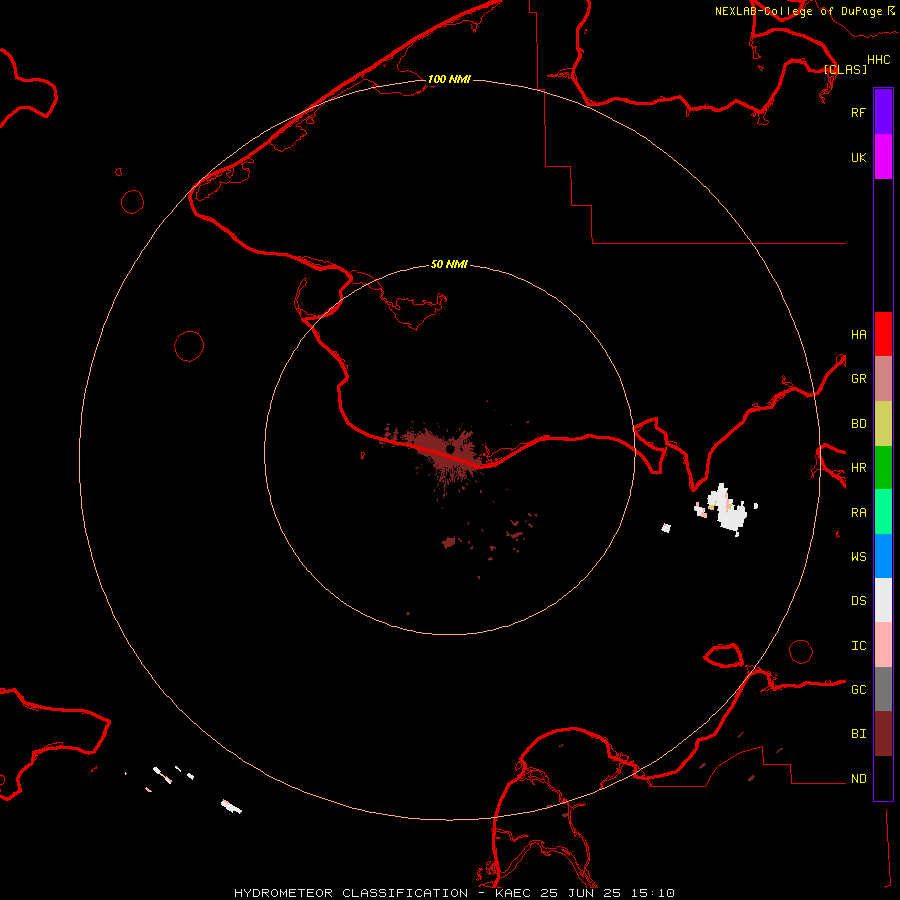
Task: Click the GR legend label
Action: point(858,379)
